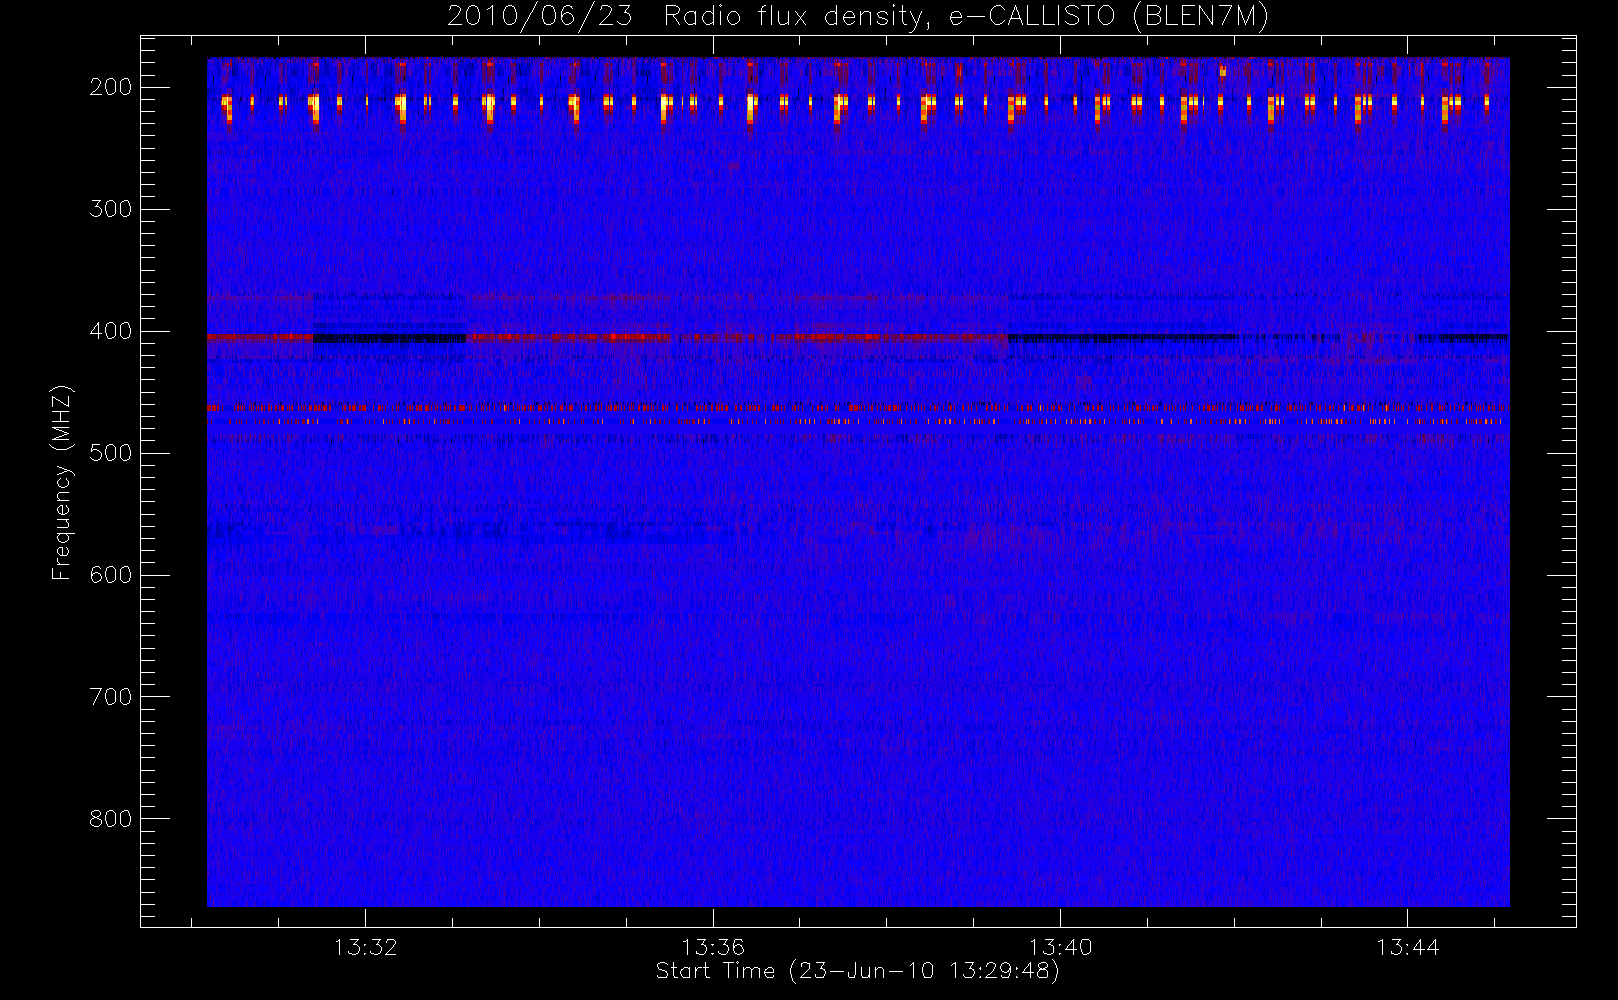Screen dimensions: 1618x1000
Task: Click the 400 frequency tick label
Action: point(111,331)
